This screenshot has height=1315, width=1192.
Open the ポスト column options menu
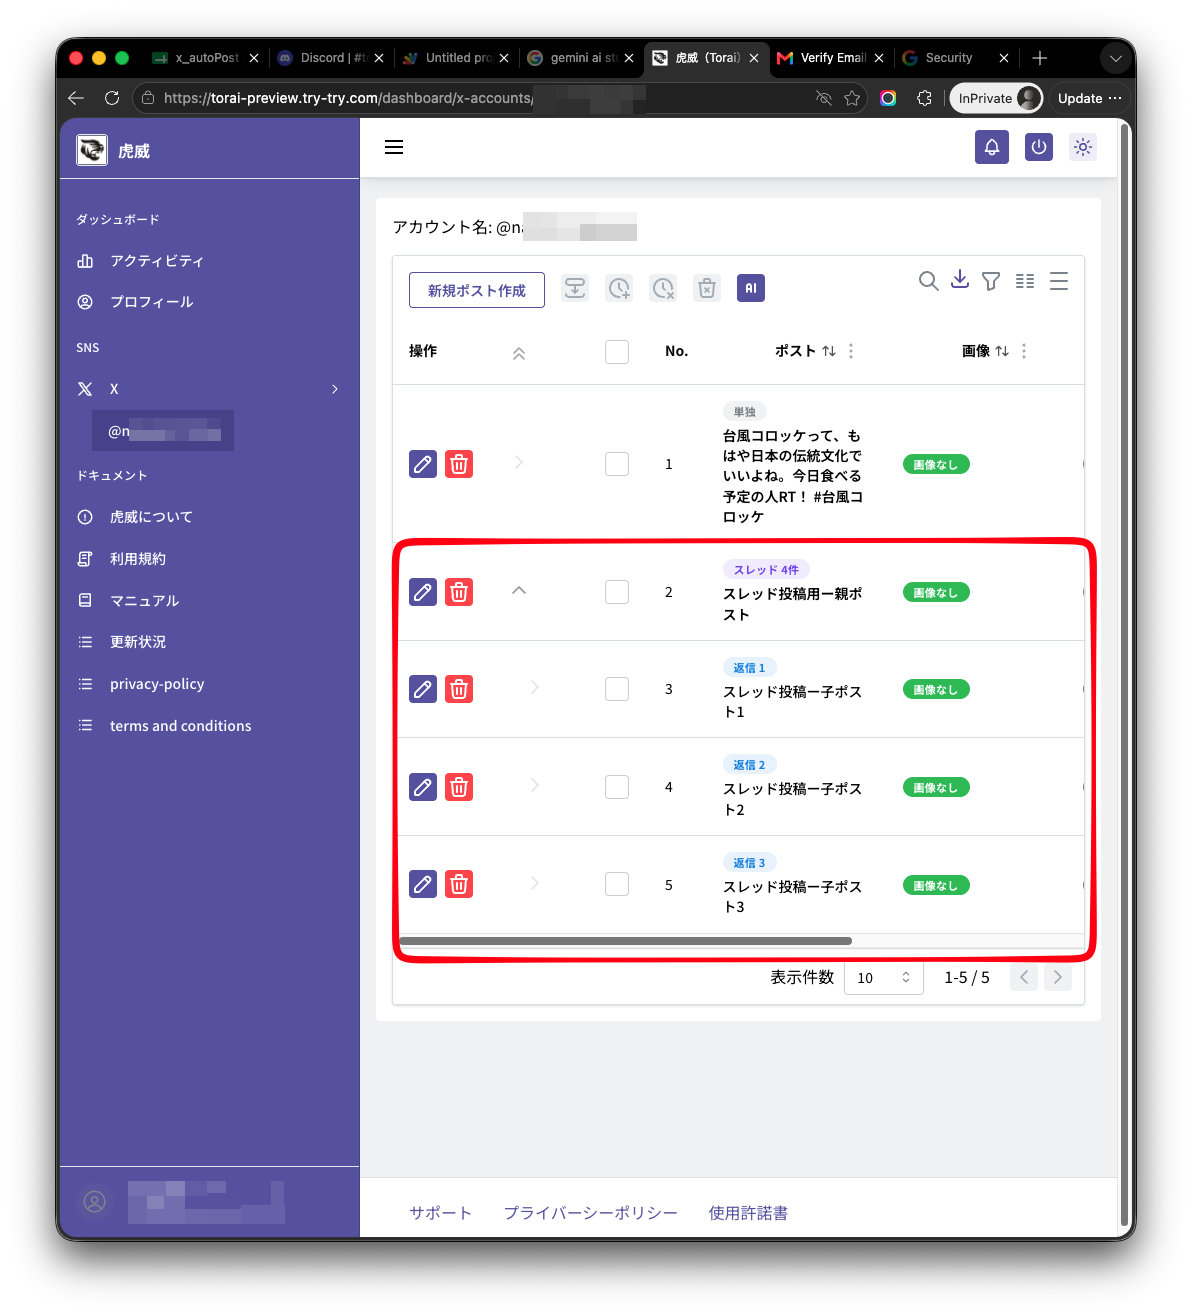[851, 351]
